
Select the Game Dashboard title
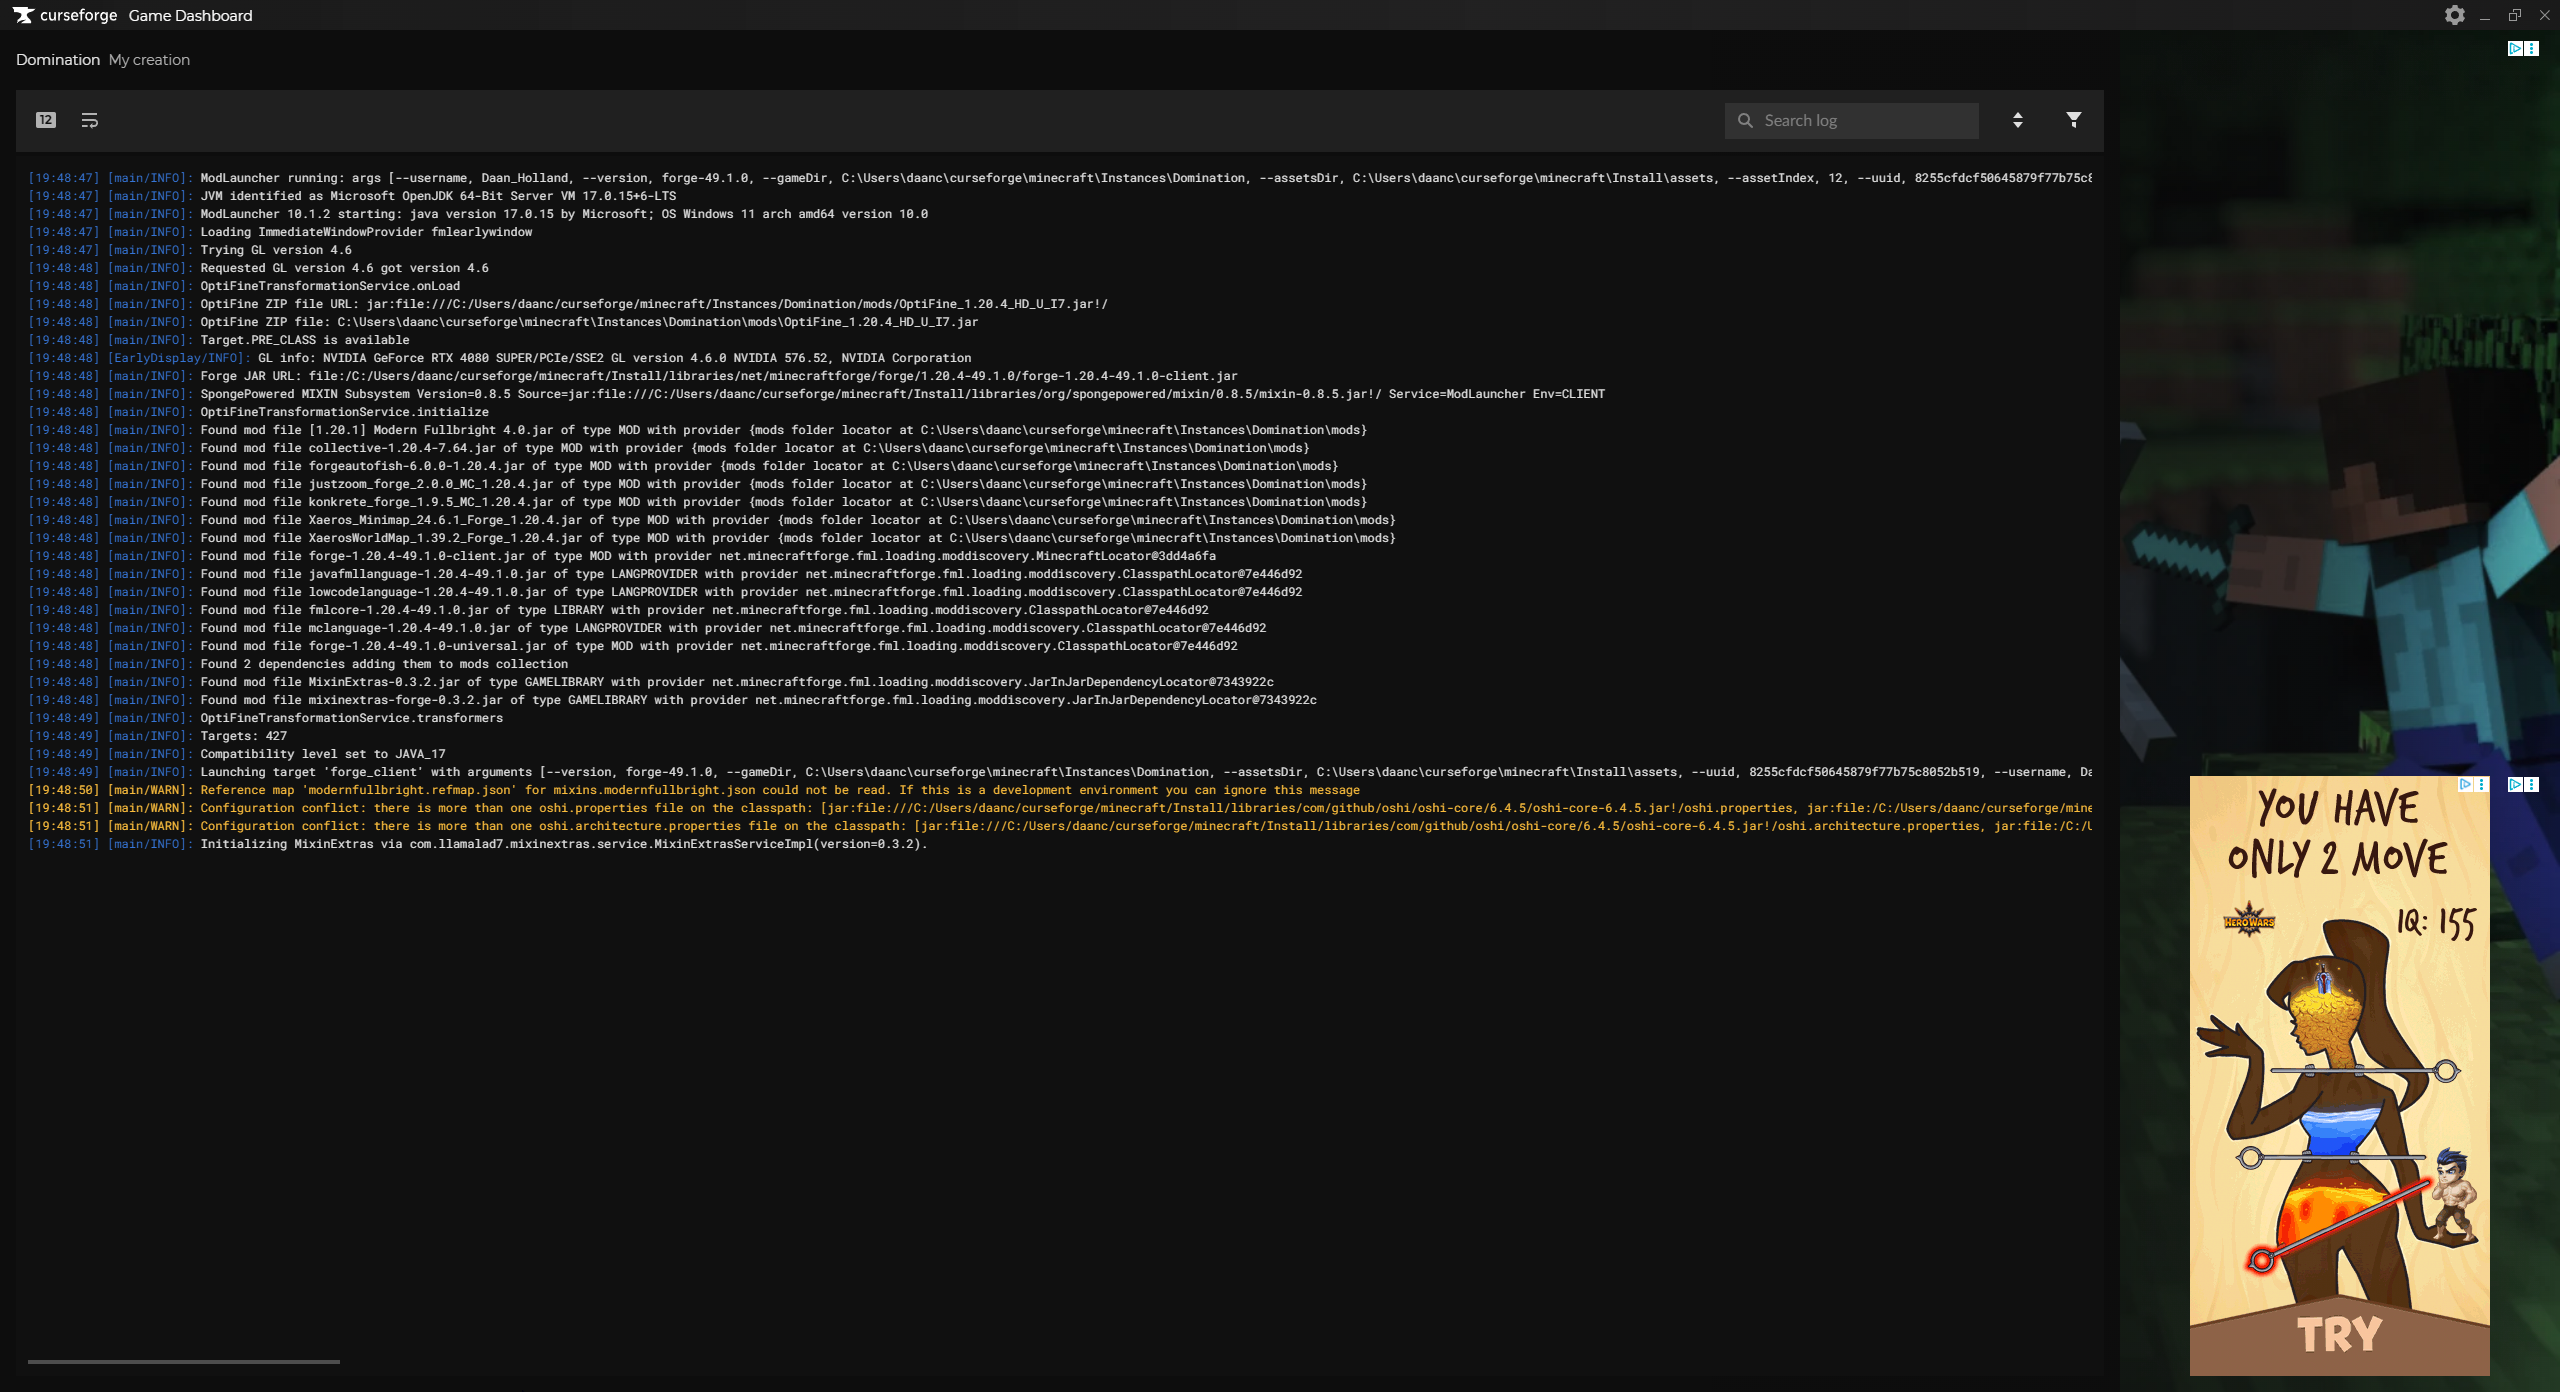tap(190, 15)
